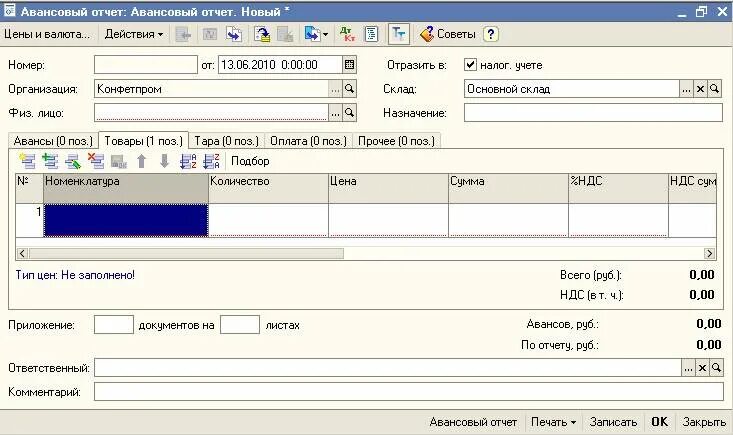Switch to the Тара (0 поз.) tab
Image resolution: width=733 pixels, height=435 pixels.
point(226,141)
